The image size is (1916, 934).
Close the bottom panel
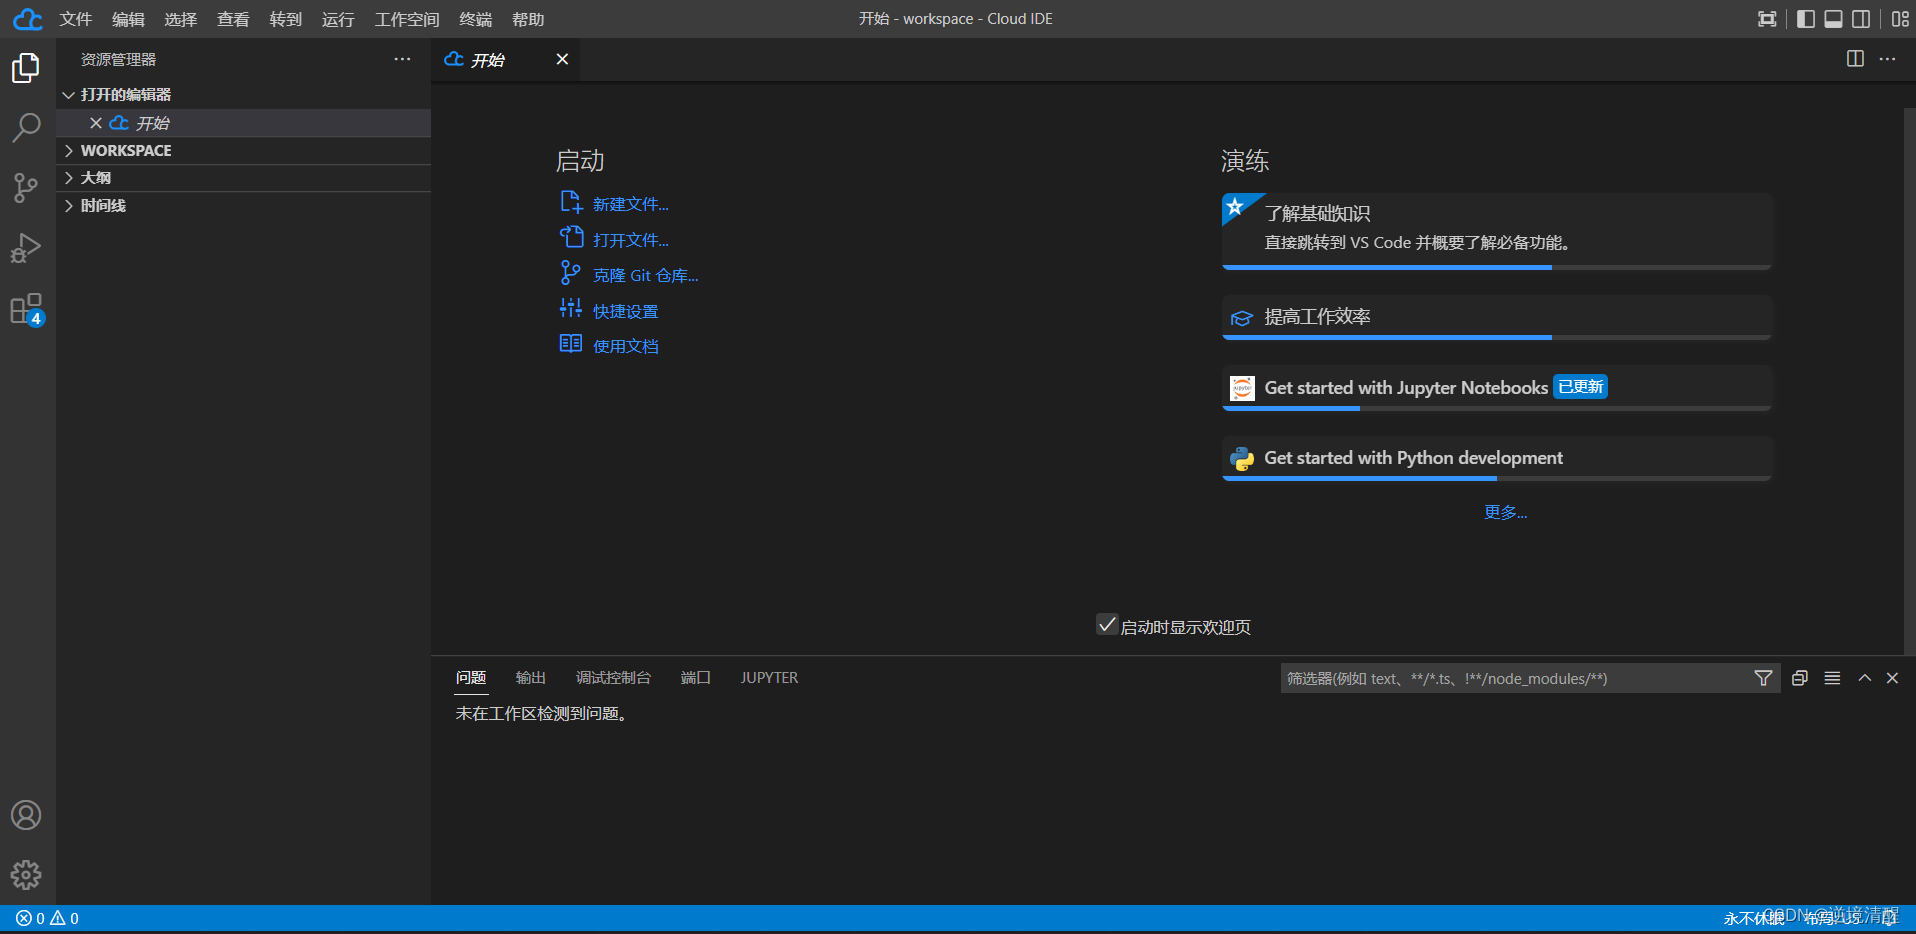(x=1892, y=678)
